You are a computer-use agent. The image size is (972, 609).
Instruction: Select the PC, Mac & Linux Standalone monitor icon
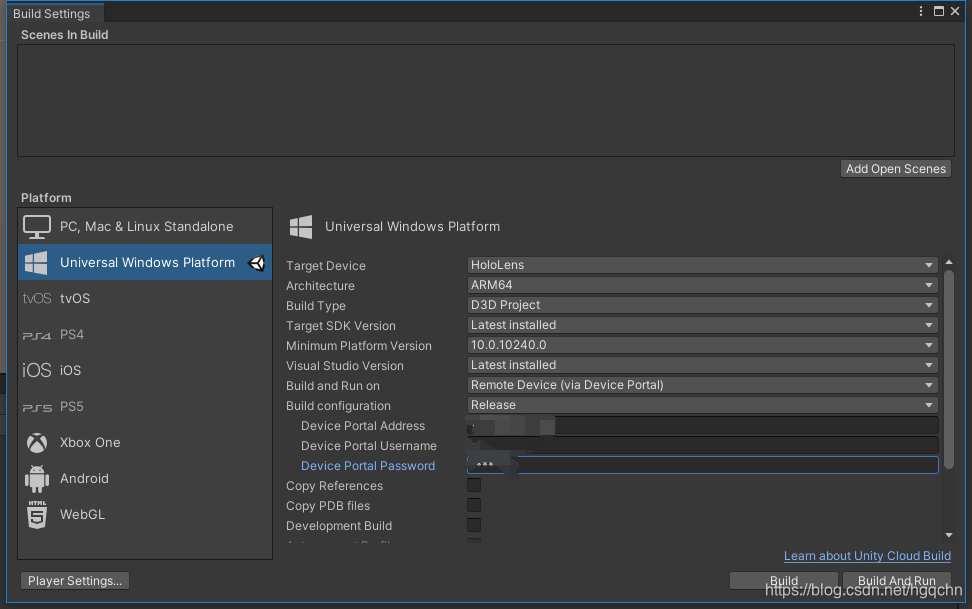tap(37, 226)
